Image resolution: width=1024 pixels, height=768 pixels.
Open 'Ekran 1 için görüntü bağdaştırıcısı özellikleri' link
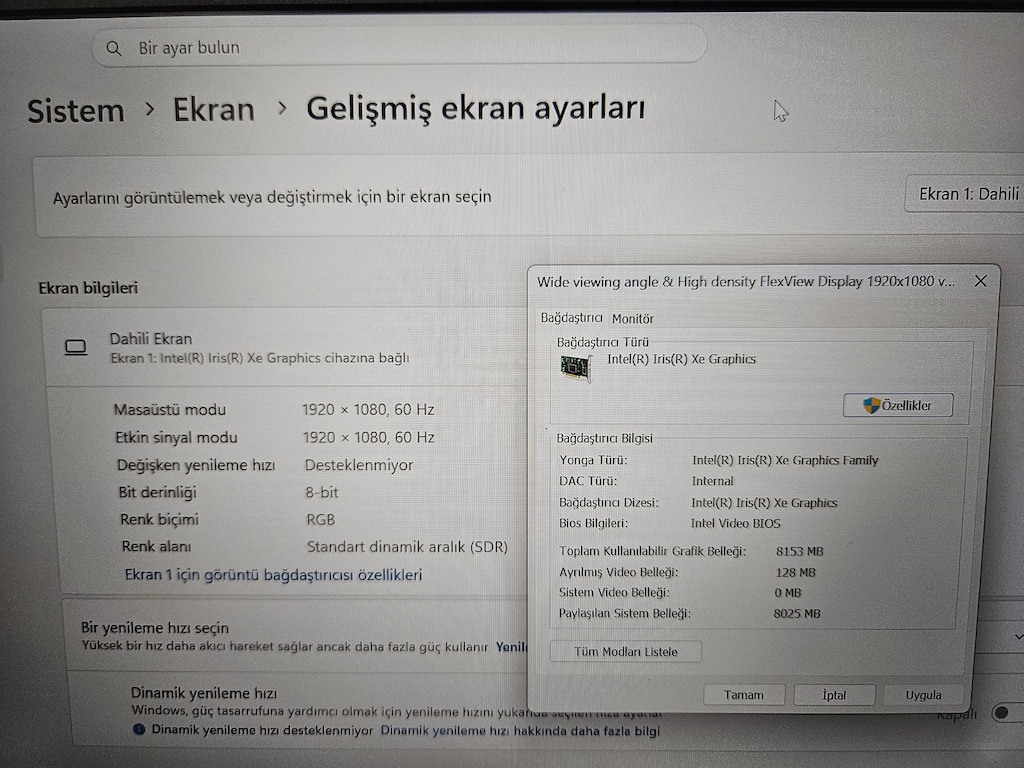tap(274, 575)
